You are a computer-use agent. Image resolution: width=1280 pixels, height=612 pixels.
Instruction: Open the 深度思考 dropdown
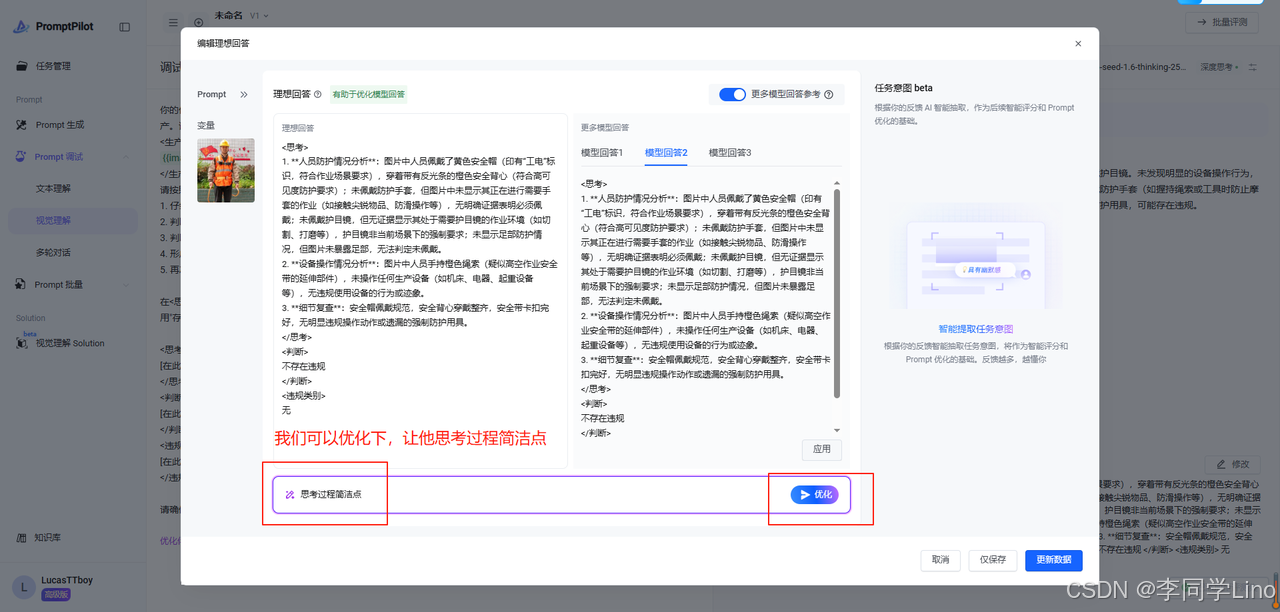click(1217, 67)
